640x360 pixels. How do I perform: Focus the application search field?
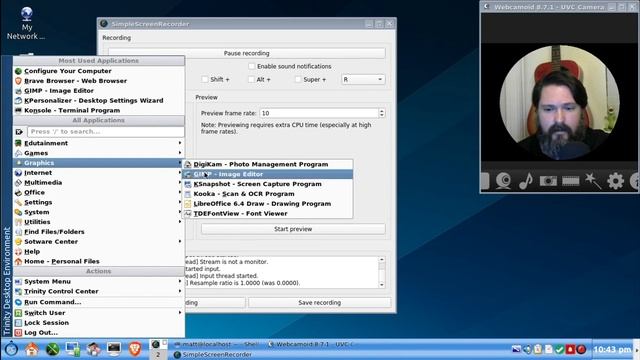[106, 131]
